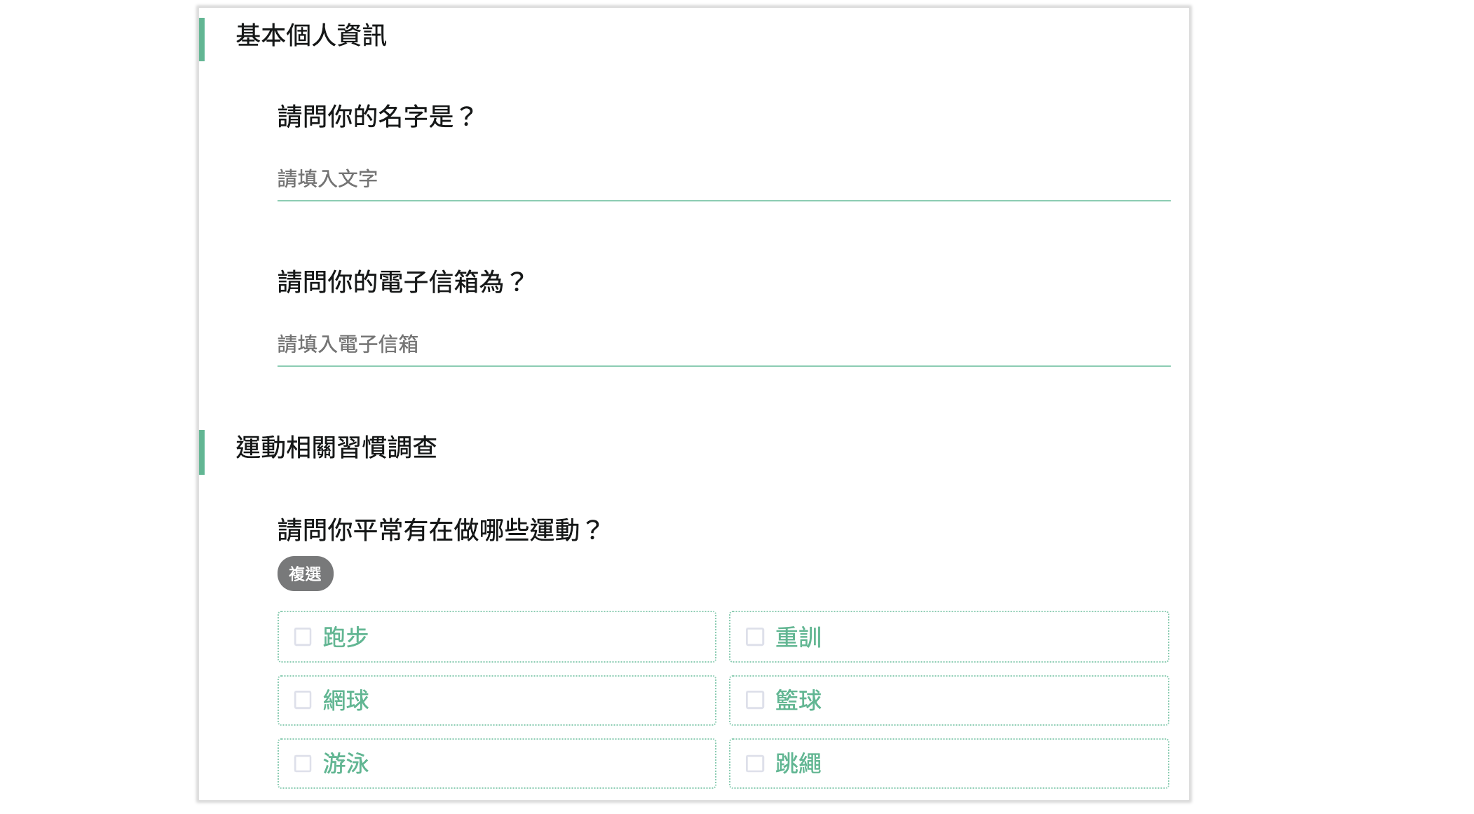Click the 基本個人資訊 section header

pyautogui.click(x=312, y=36)
